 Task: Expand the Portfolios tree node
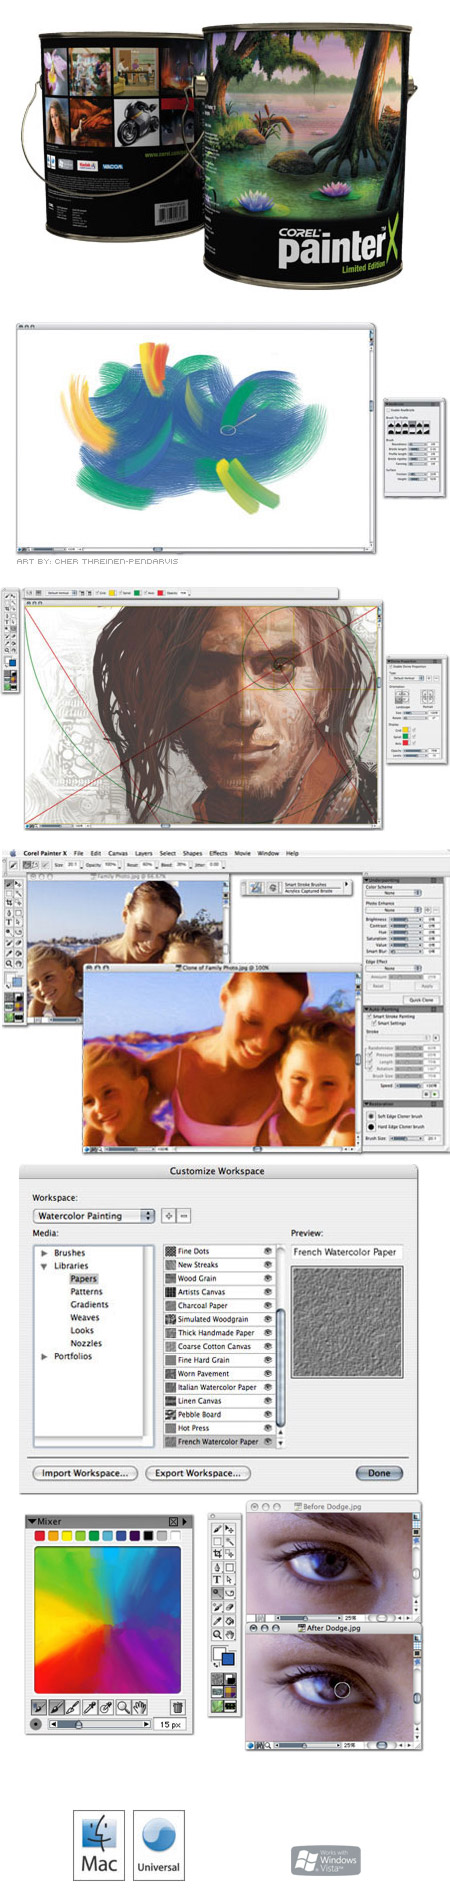point(44,1356)
